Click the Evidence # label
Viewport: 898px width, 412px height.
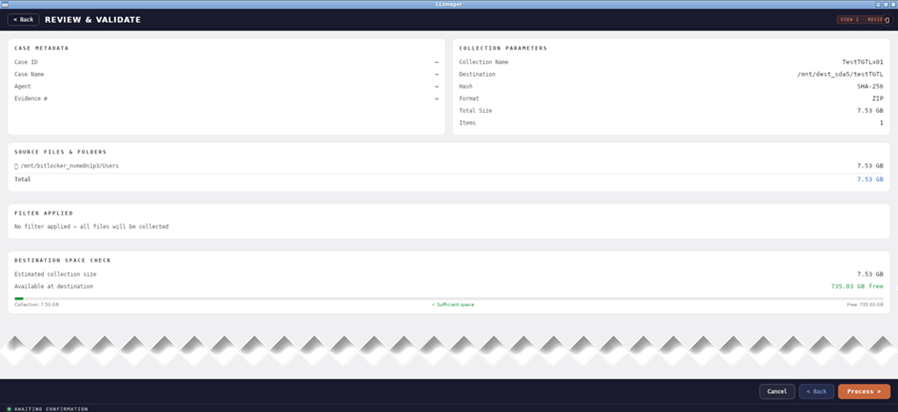[x=31, y=99]
